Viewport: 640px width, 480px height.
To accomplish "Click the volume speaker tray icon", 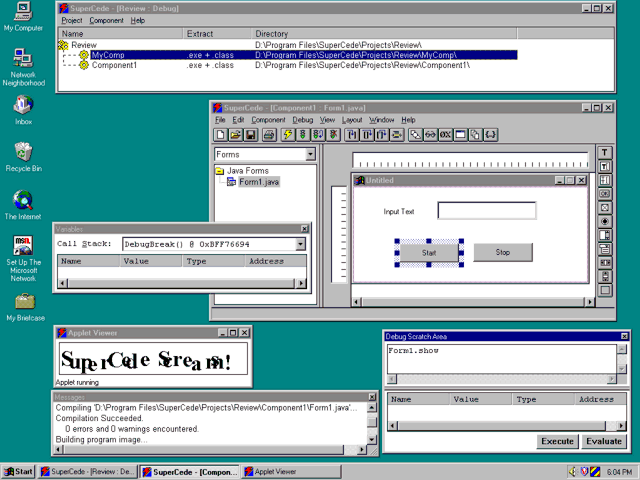I will [573, 472].
